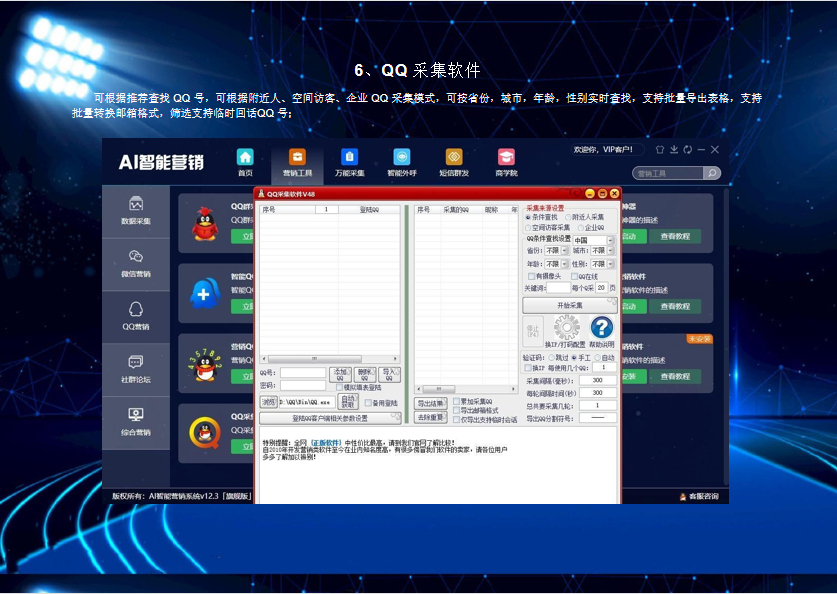This screenshot has height=594, width=837.
Task: Click the 添加QQ button
Action: (x=340, y=374)
